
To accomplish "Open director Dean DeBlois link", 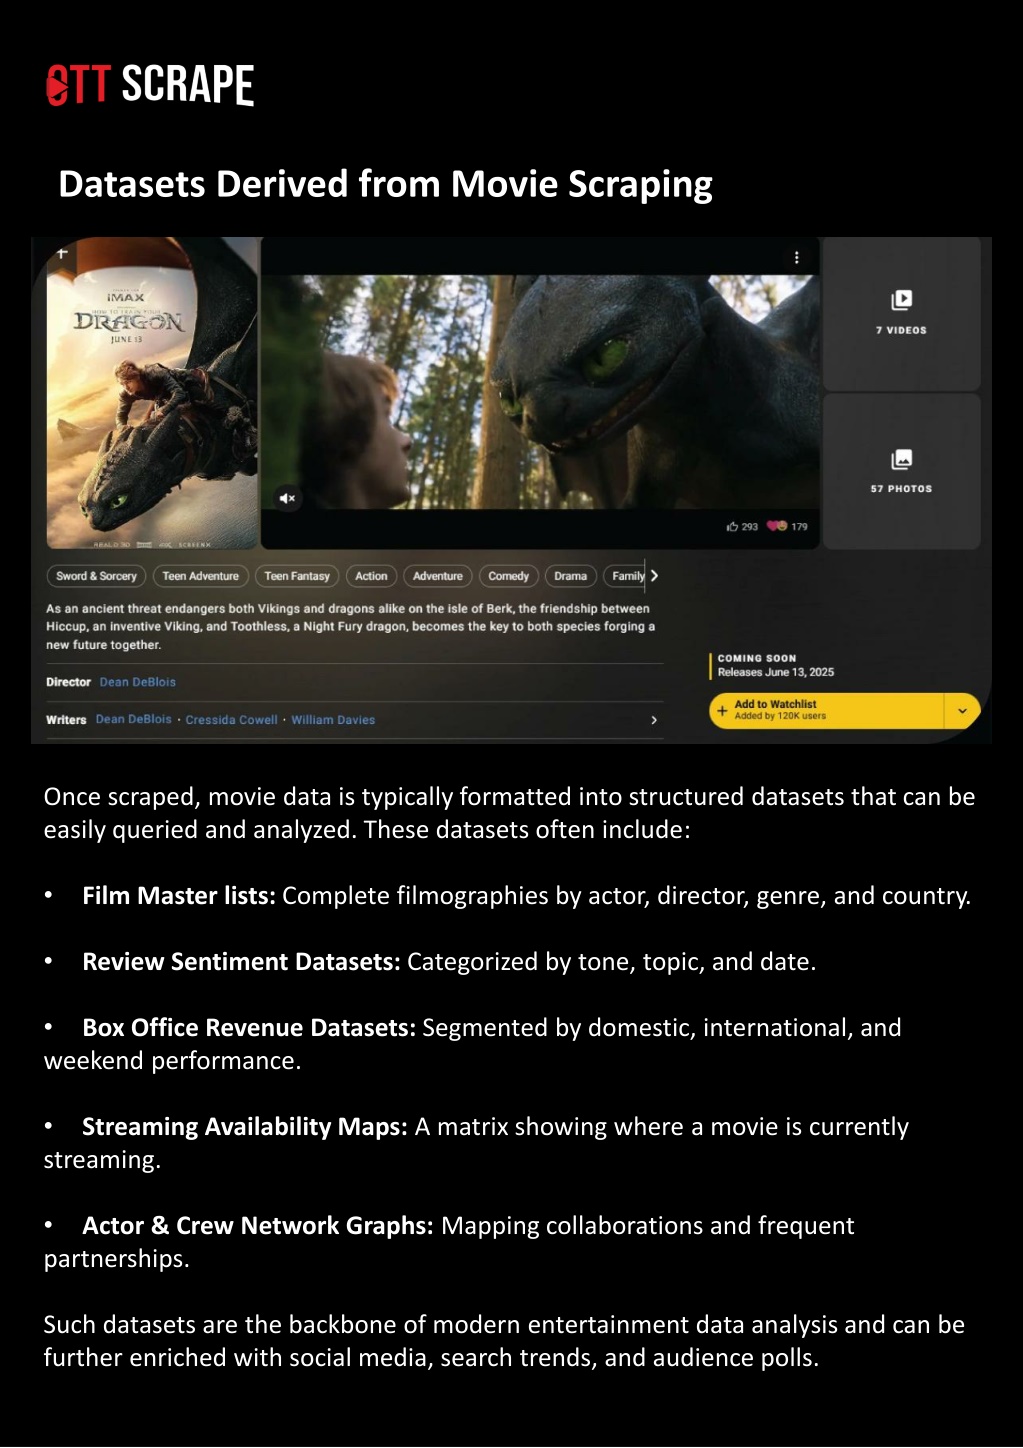I will pyautogui.click(x=138, y=682).
